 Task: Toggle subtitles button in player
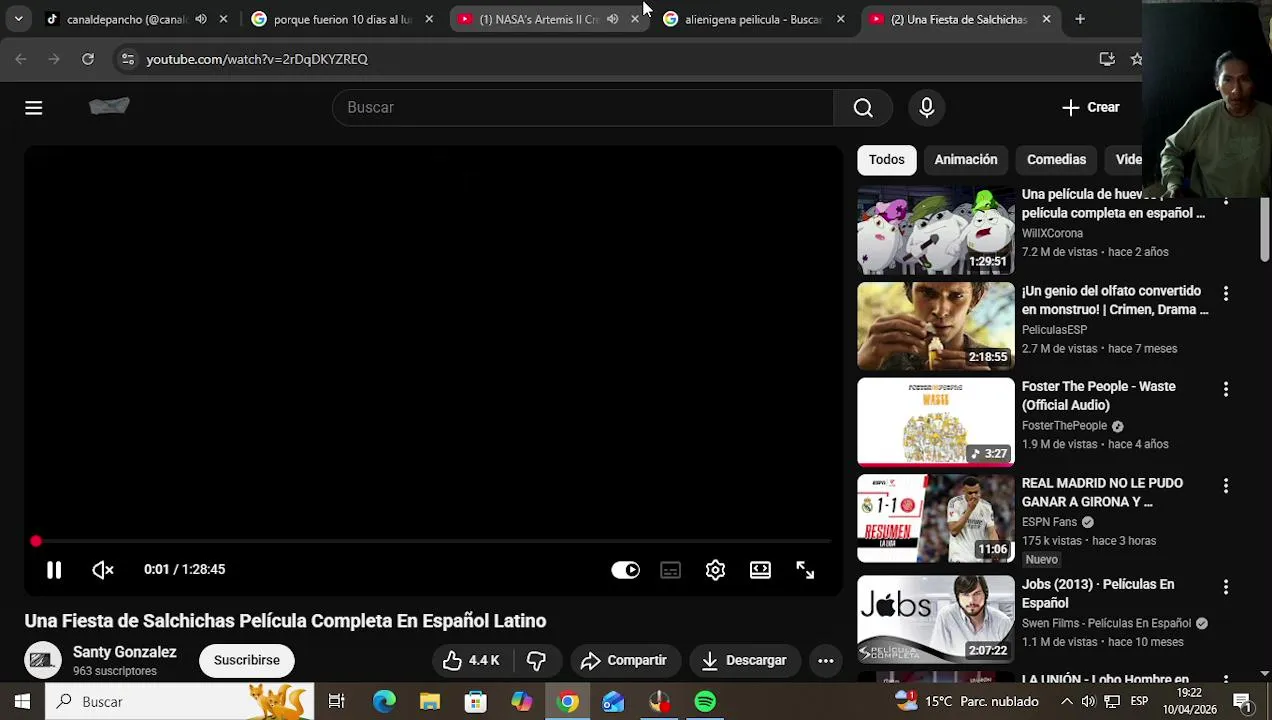click(670, 569)
